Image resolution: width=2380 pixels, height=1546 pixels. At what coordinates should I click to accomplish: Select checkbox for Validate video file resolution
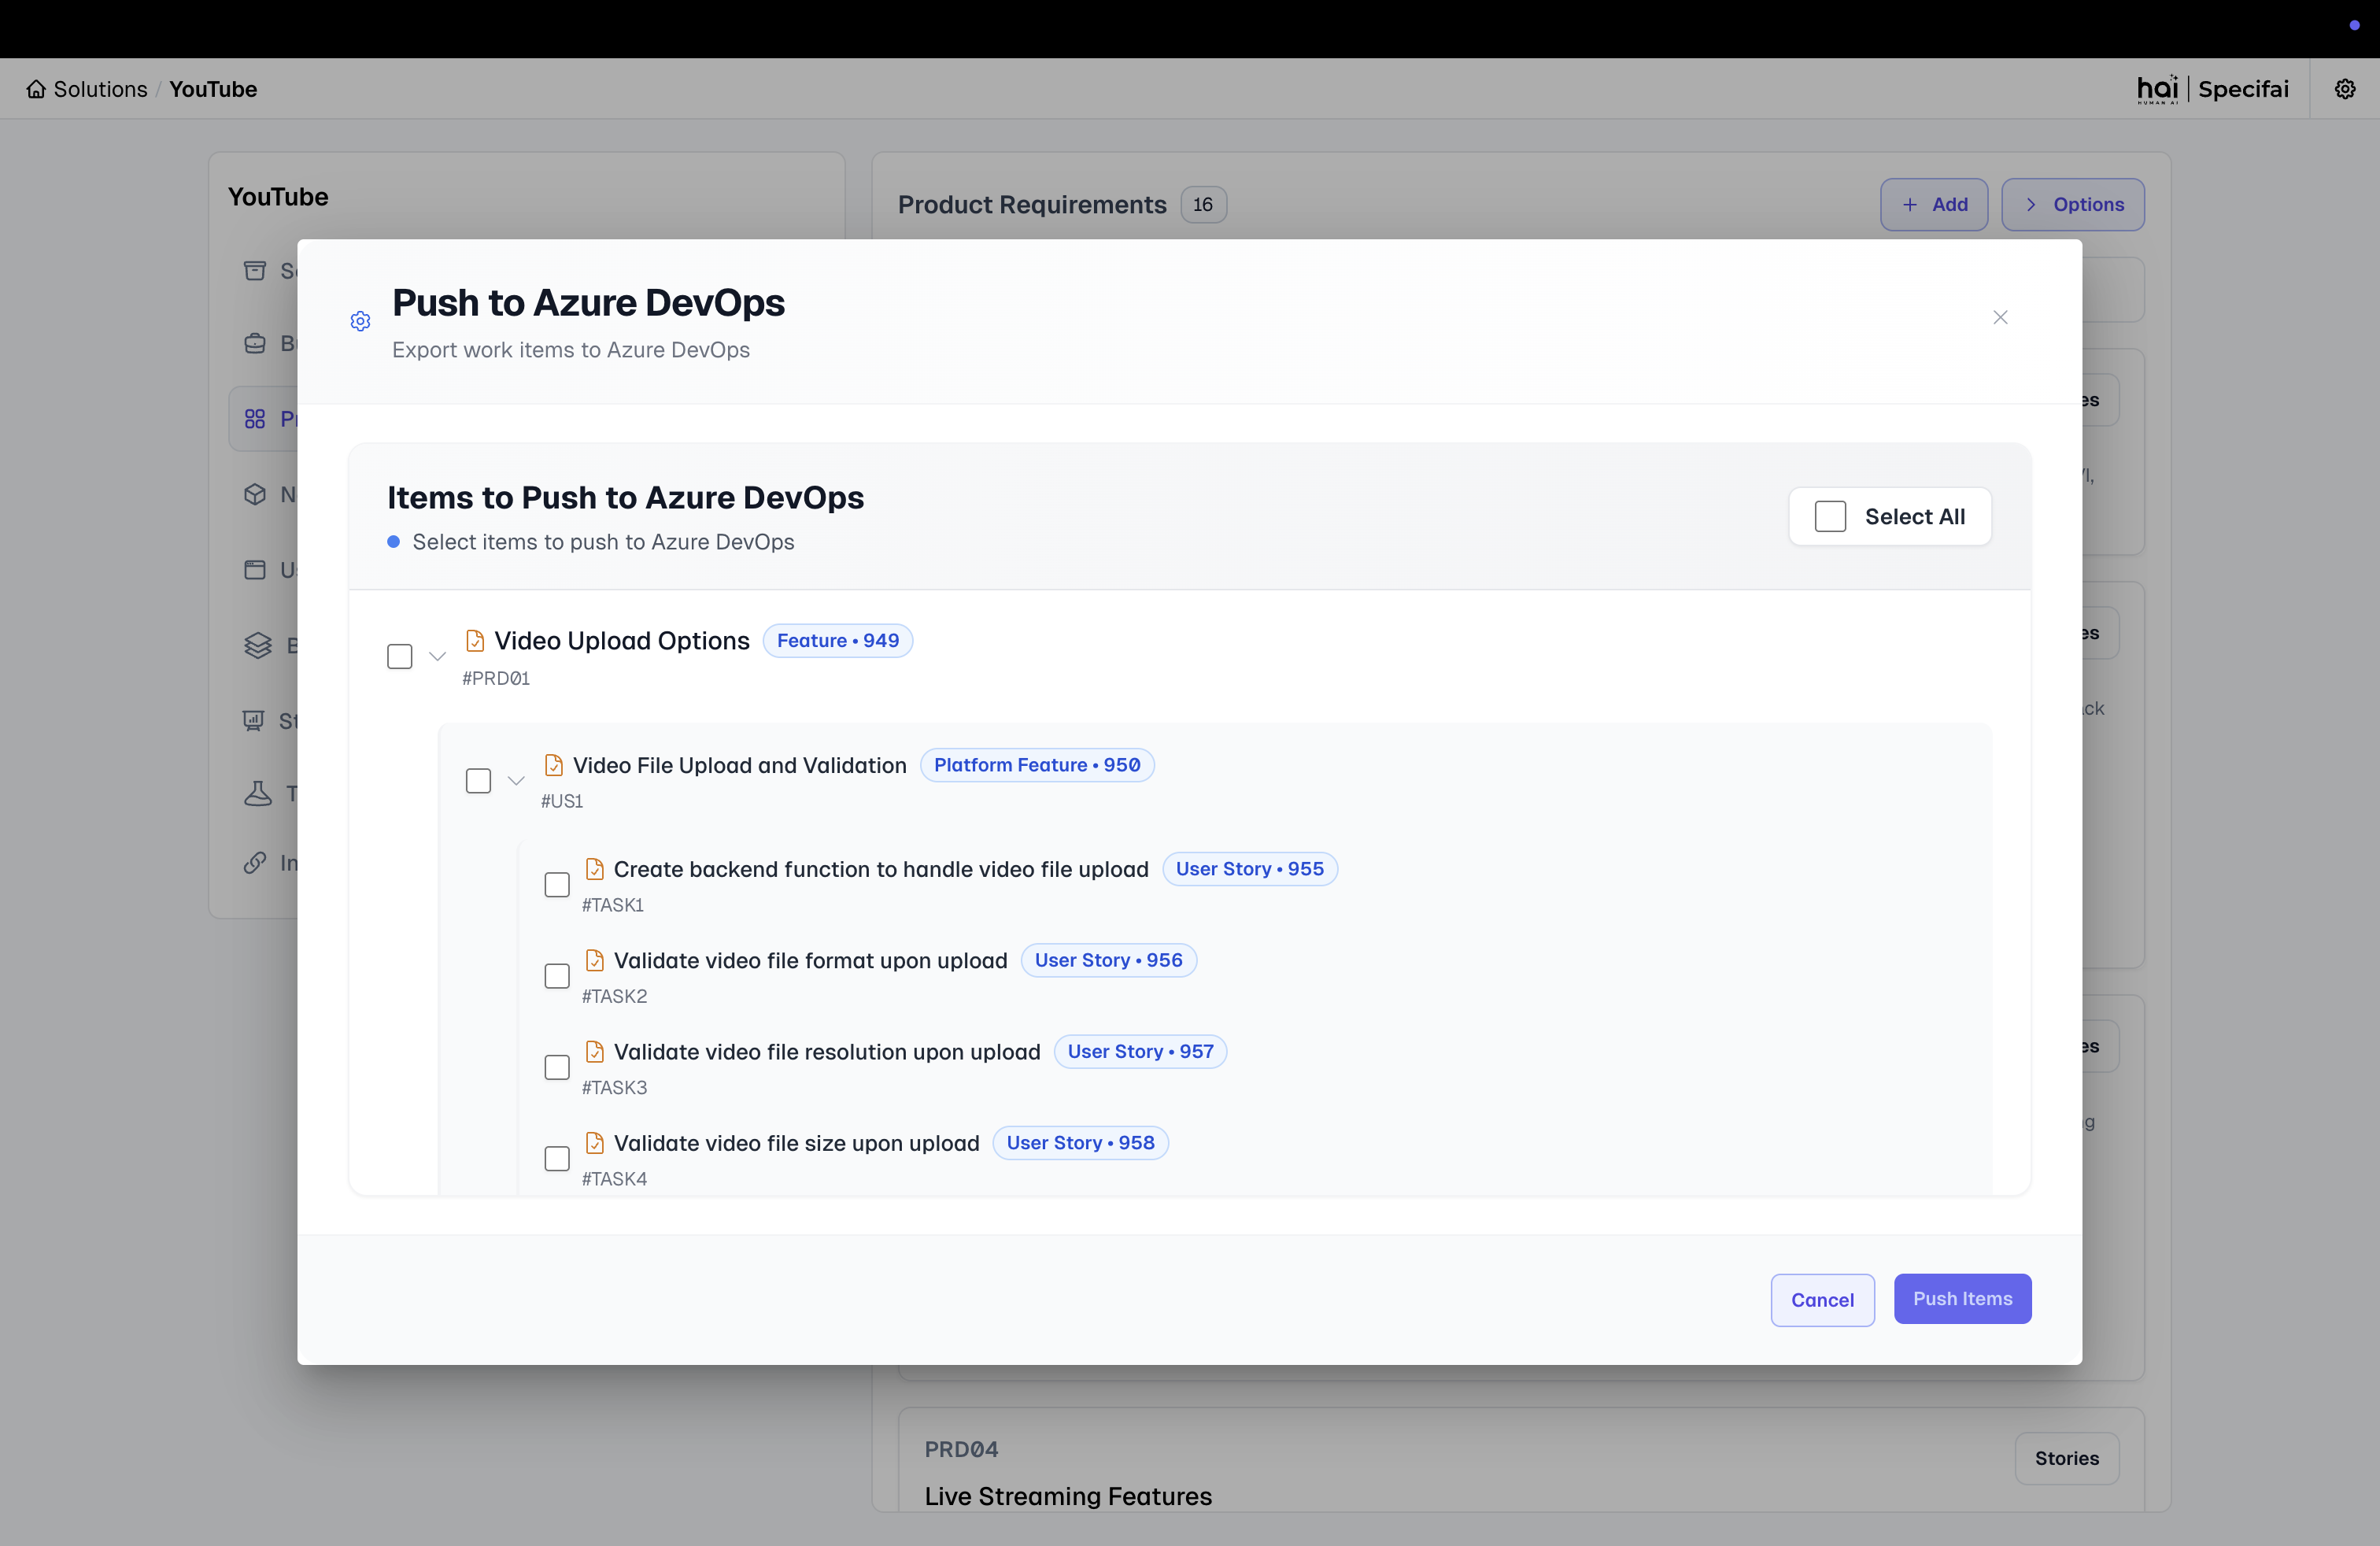[x=557, y=1067]
